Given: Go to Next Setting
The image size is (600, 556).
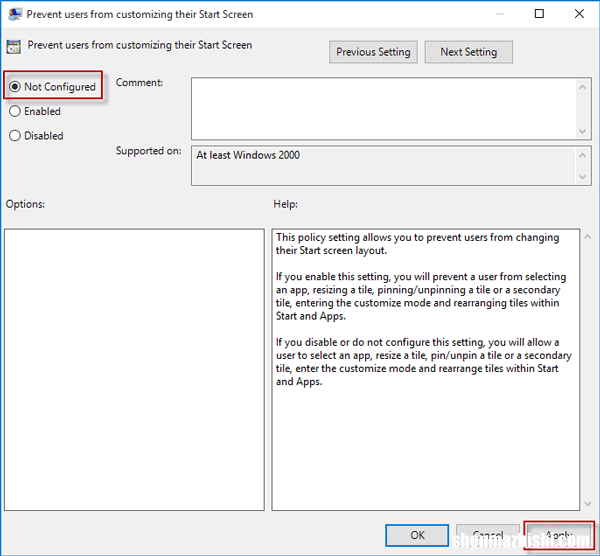Looking at the screenshot, I should coord(468,52).
